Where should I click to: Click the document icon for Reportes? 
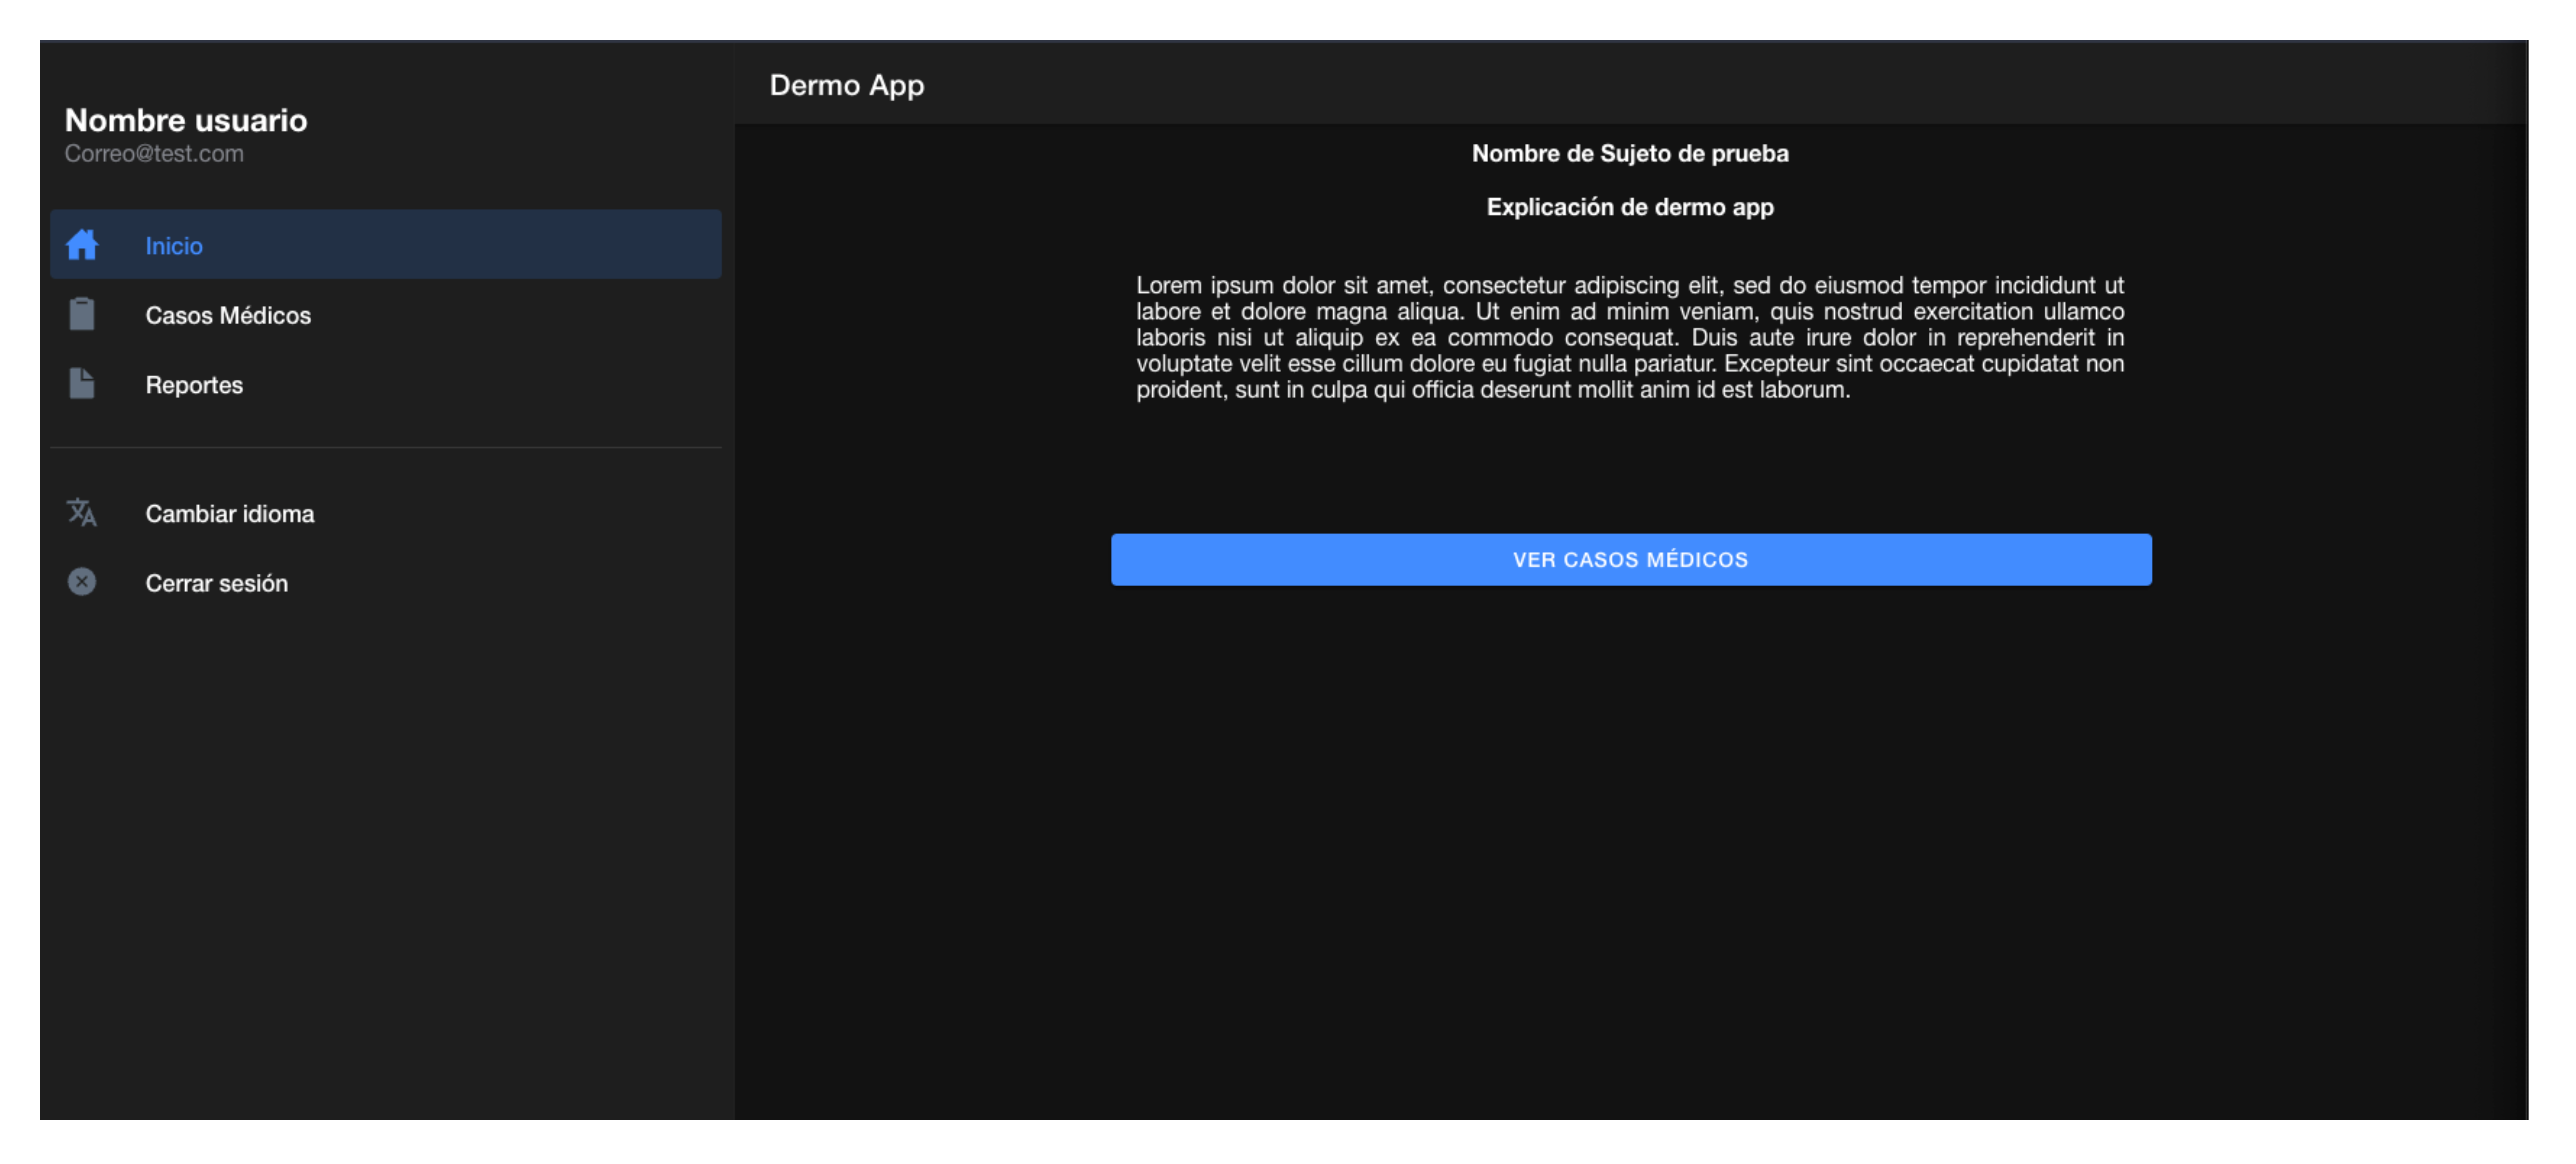[x=82, y=384]
